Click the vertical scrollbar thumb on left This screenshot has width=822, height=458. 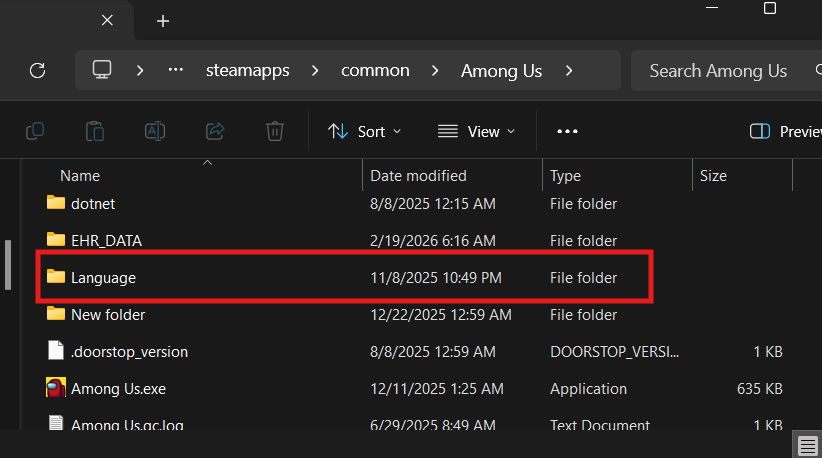(7, 265)
